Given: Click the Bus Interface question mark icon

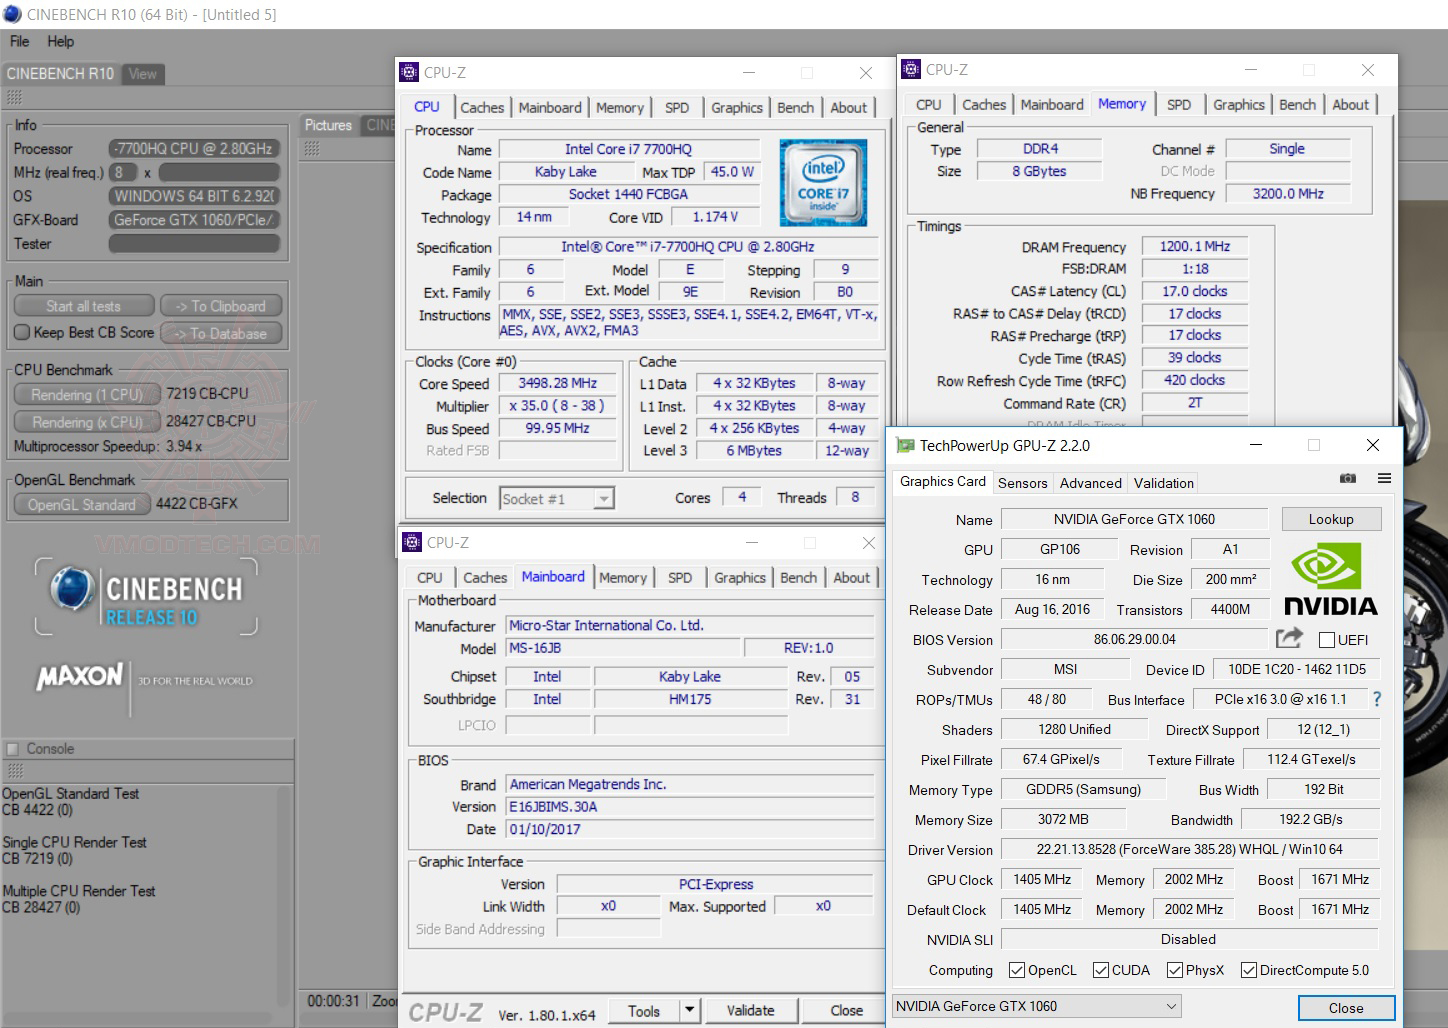Looking at the screenshot, I should point(1377,699).
